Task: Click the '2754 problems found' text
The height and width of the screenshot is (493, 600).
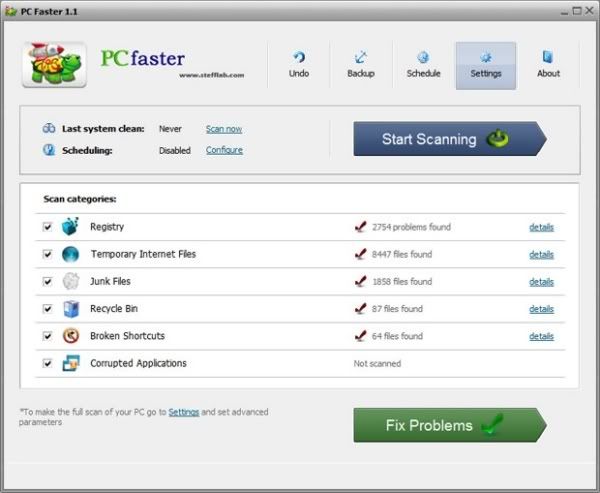Action: 411,227
